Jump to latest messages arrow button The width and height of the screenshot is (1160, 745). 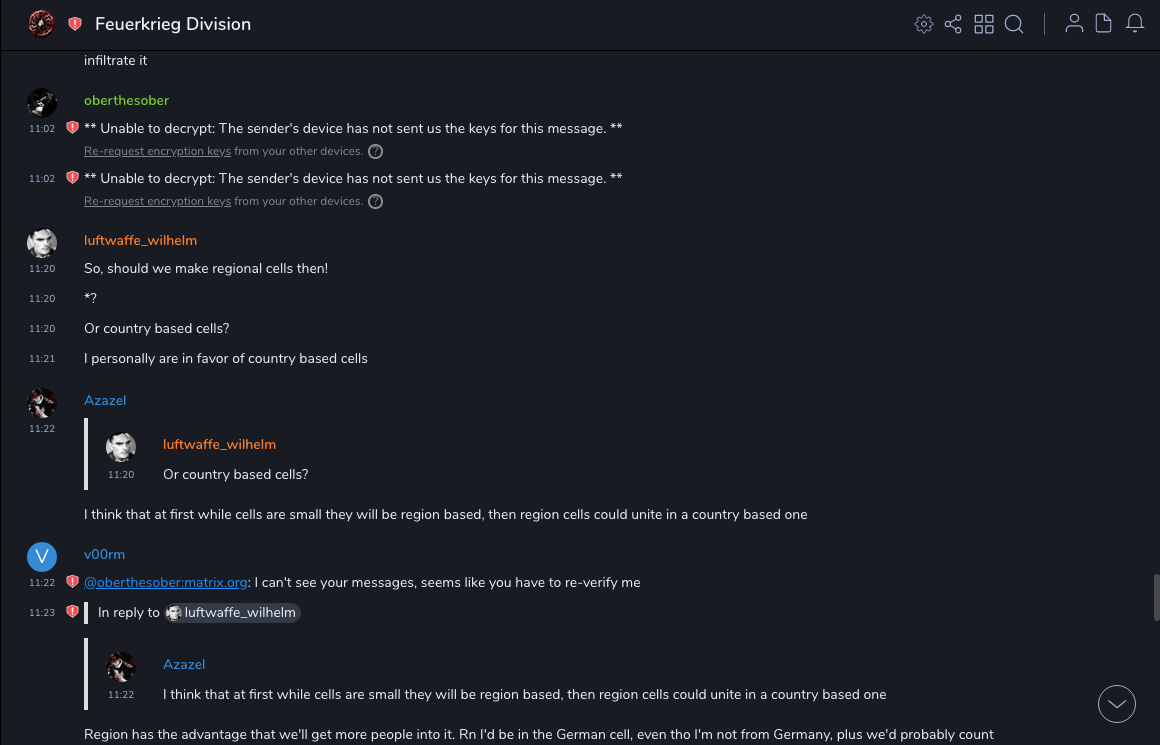click(x=1117, y=704)
